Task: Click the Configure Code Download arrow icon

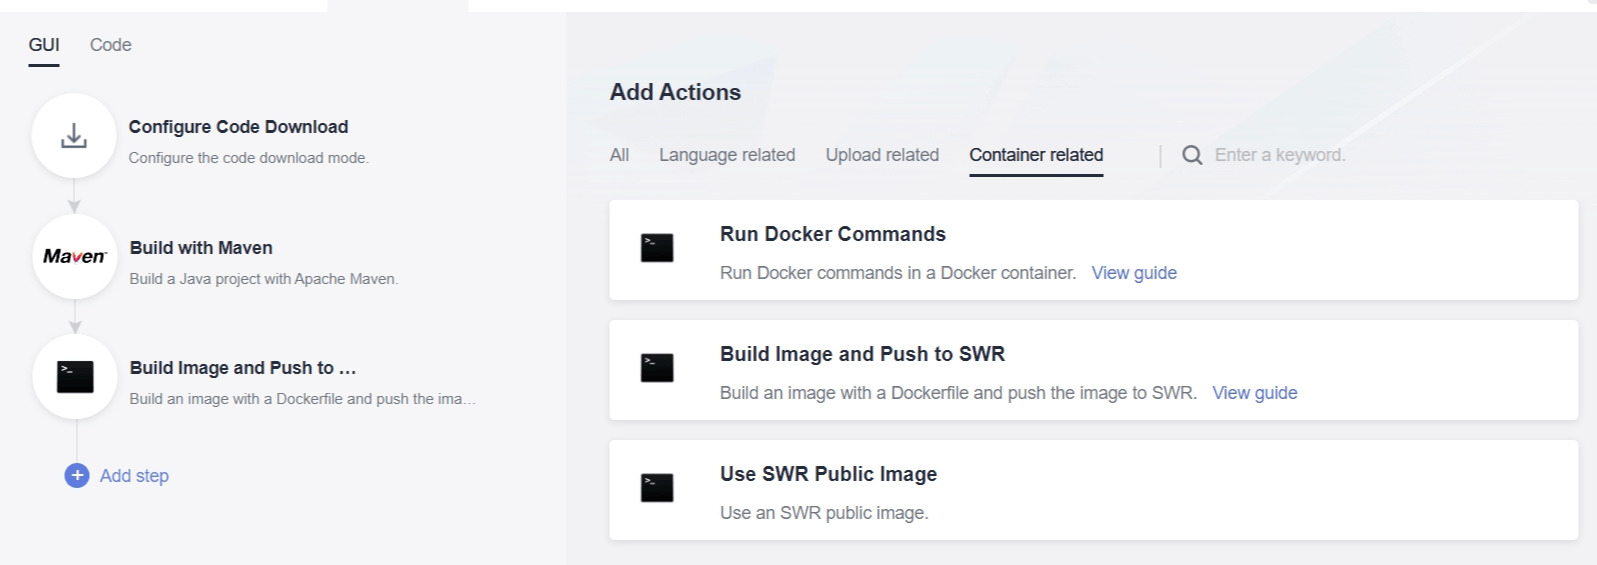Action: [x=74, y=136]
